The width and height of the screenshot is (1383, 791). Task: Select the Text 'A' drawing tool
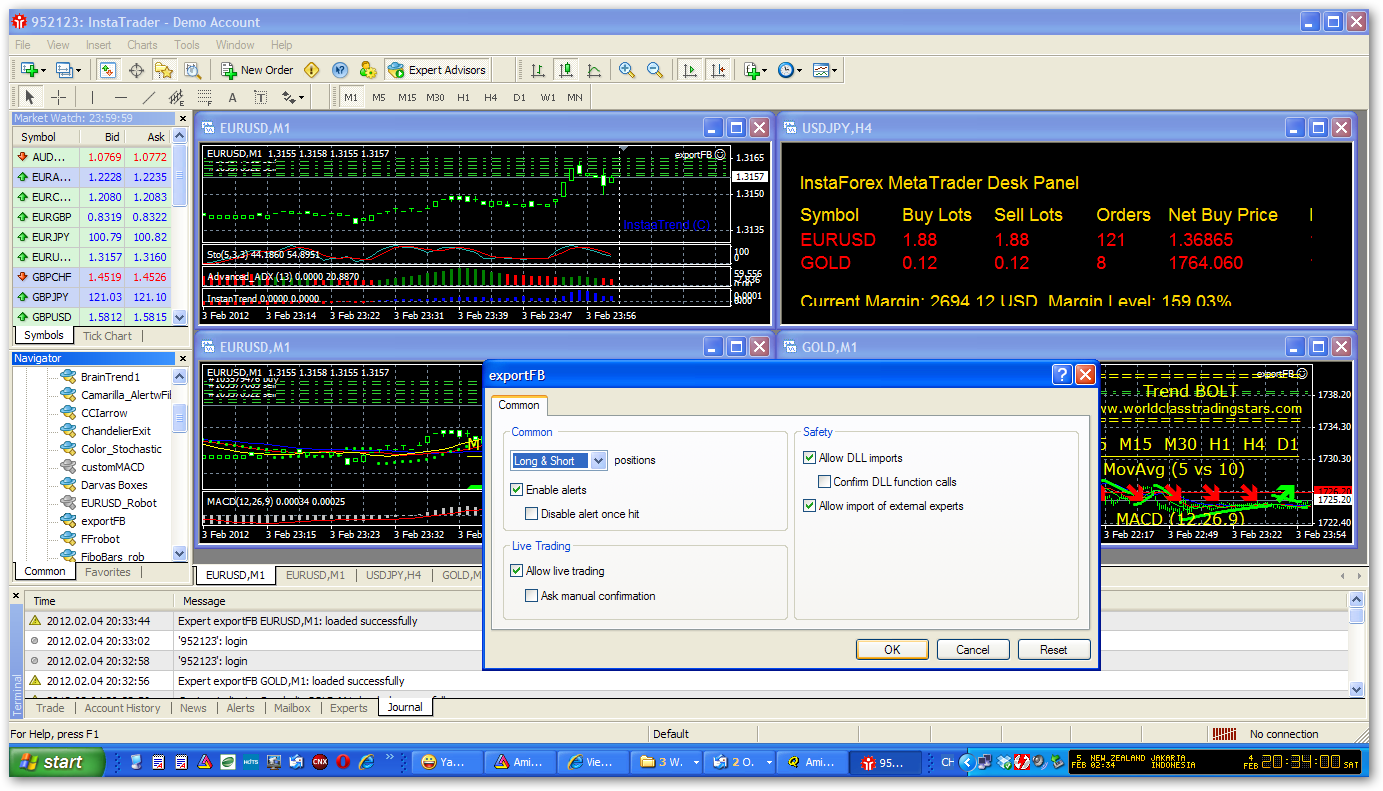(232, 97)
